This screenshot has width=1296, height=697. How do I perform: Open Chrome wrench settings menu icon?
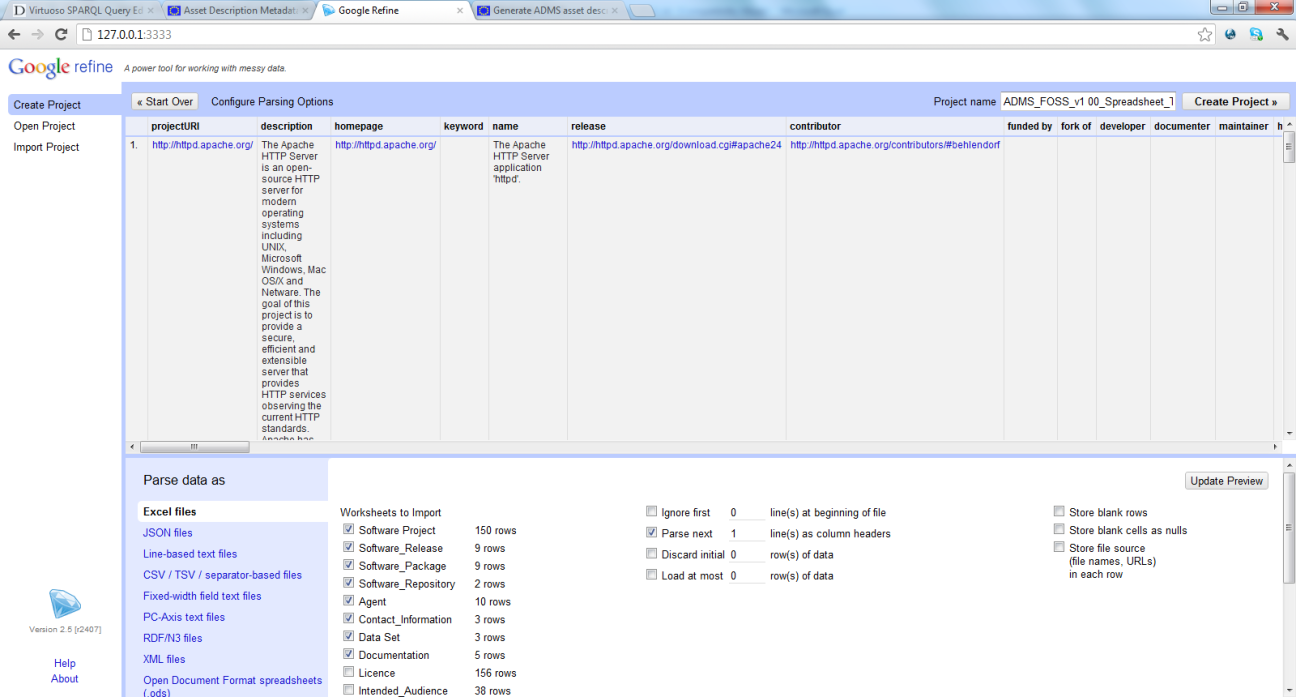[1282, 34]
